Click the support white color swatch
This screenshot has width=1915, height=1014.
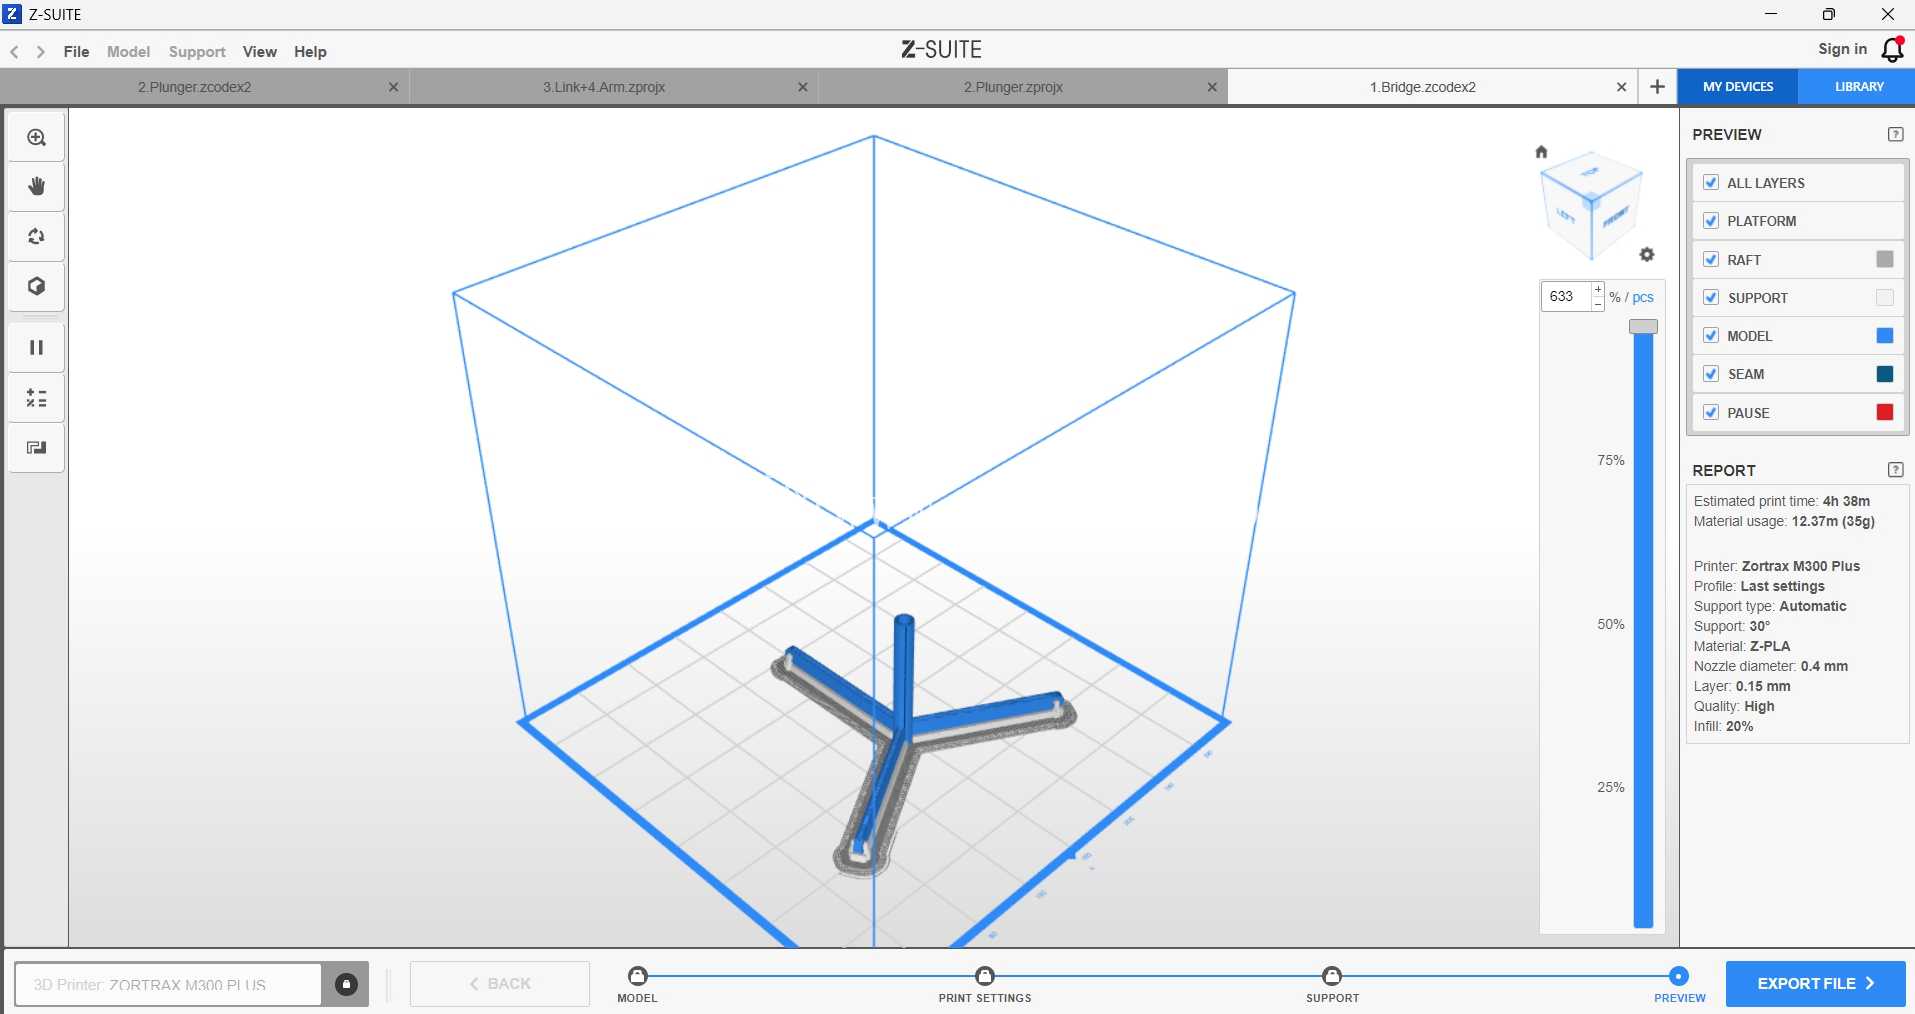(x=1885, y=297)
